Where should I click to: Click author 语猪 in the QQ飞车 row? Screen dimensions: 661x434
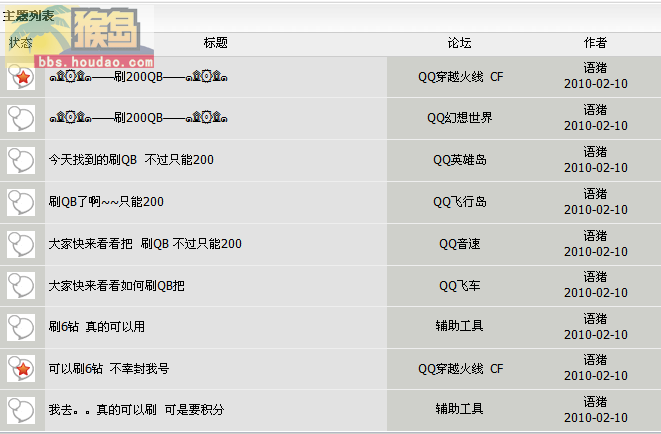(x=595, y=276)
